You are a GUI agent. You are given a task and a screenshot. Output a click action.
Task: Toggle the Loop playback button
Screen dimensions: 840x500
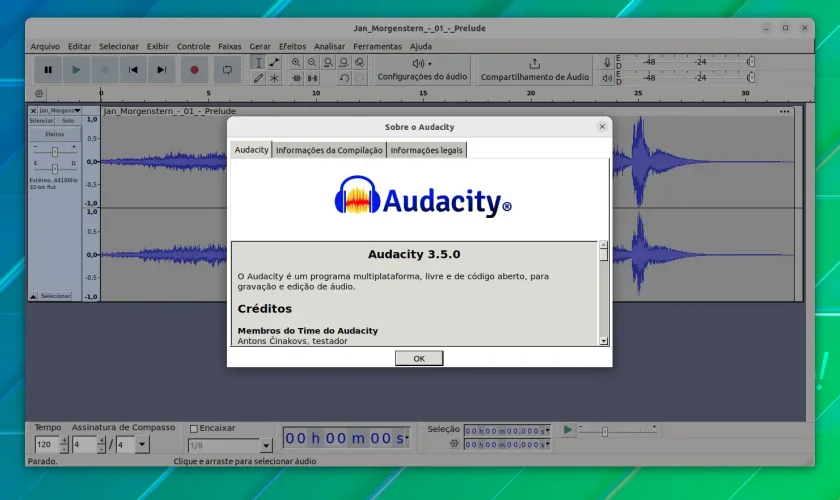227,70
